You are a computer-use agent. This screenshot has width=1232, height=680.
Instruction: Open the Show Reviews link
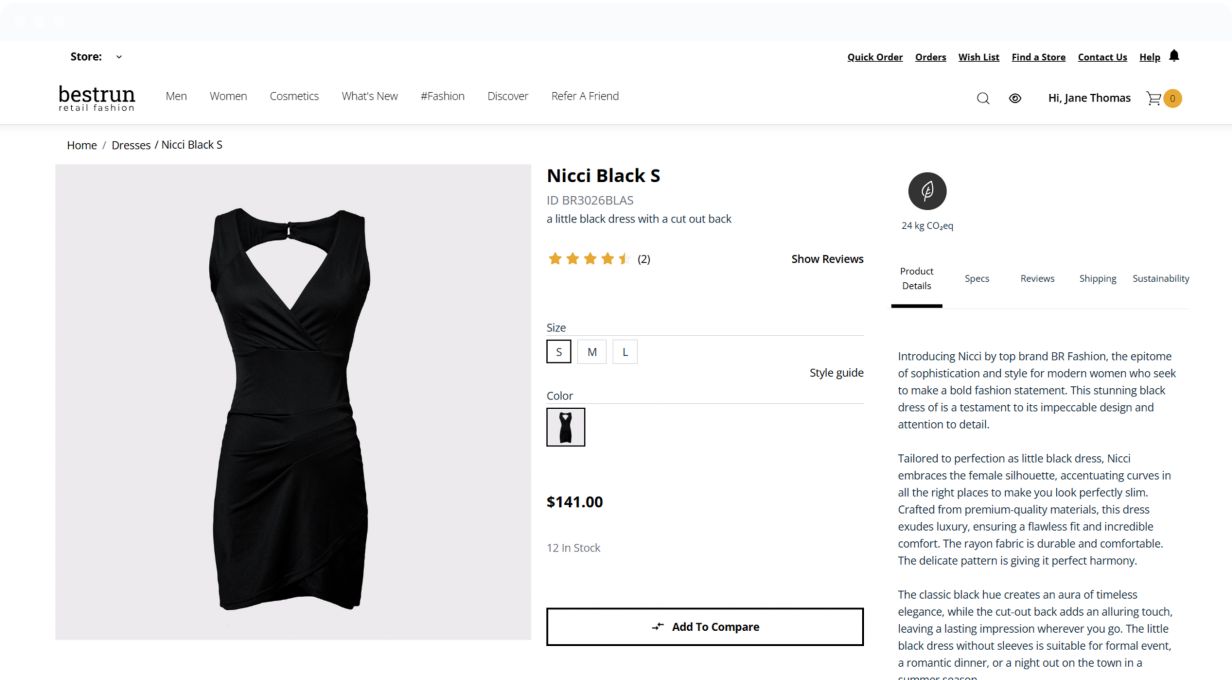827,259
